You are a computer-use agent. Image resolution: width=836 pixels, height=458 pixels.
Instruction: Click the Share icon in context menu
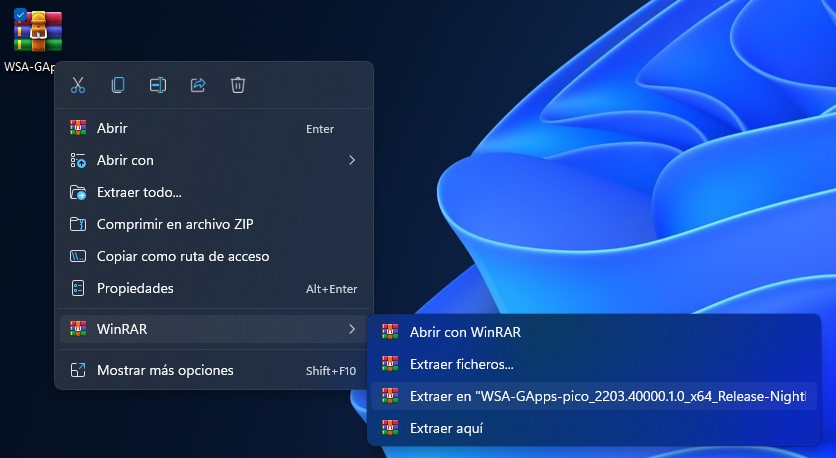pyautogui.click(x=198, y=85)
